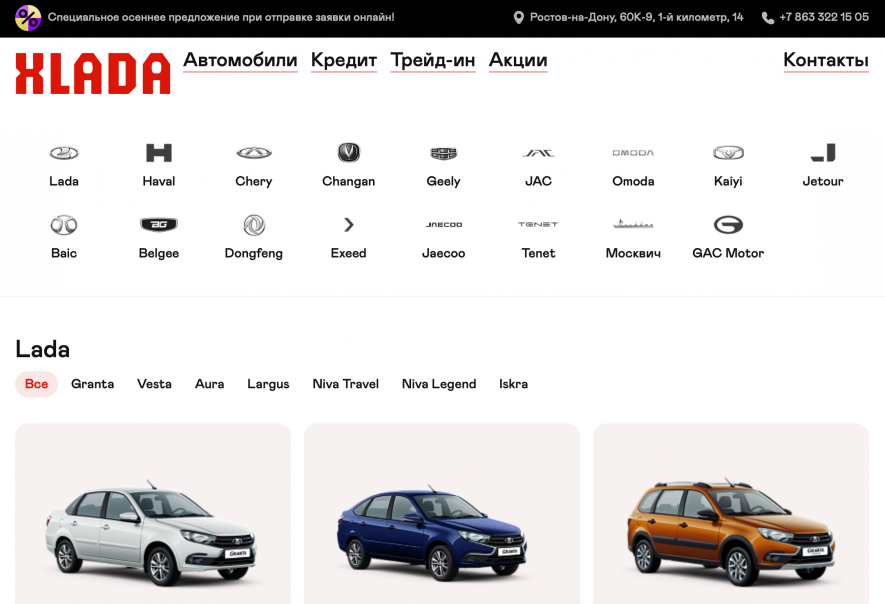The width and height of the screenshot is (885, 604).
Task: Open the Ростов-на-Дону address link
Action: coord(636,17)
